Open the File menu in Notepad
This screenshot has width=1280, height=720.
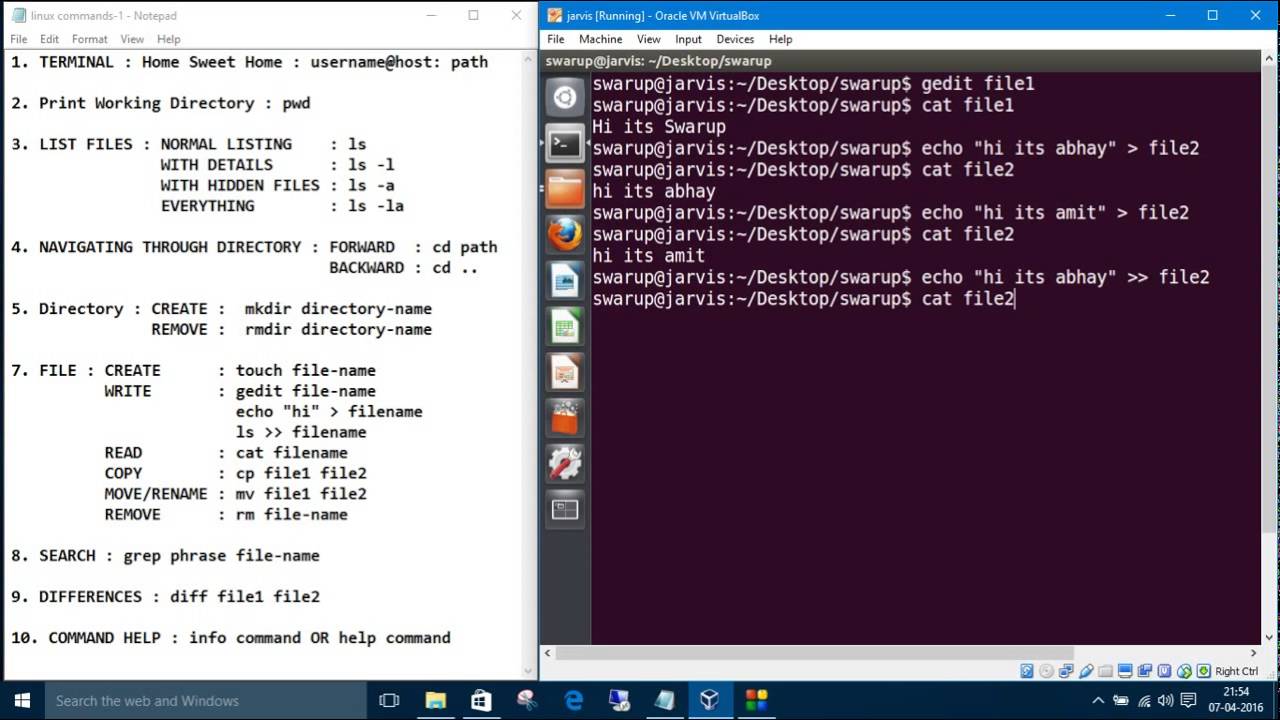tap(19, 39)
